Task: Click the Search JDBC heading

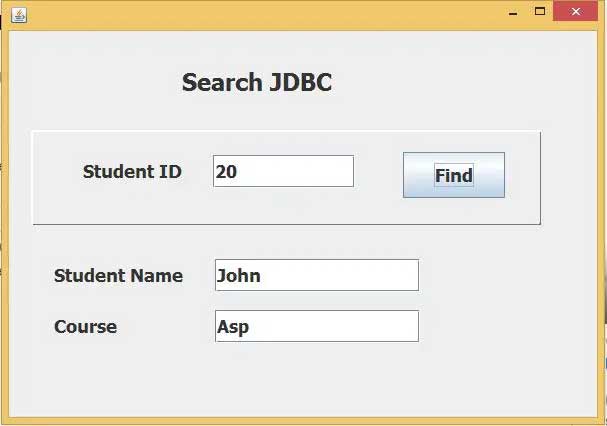Action: [x=257, y=82]
